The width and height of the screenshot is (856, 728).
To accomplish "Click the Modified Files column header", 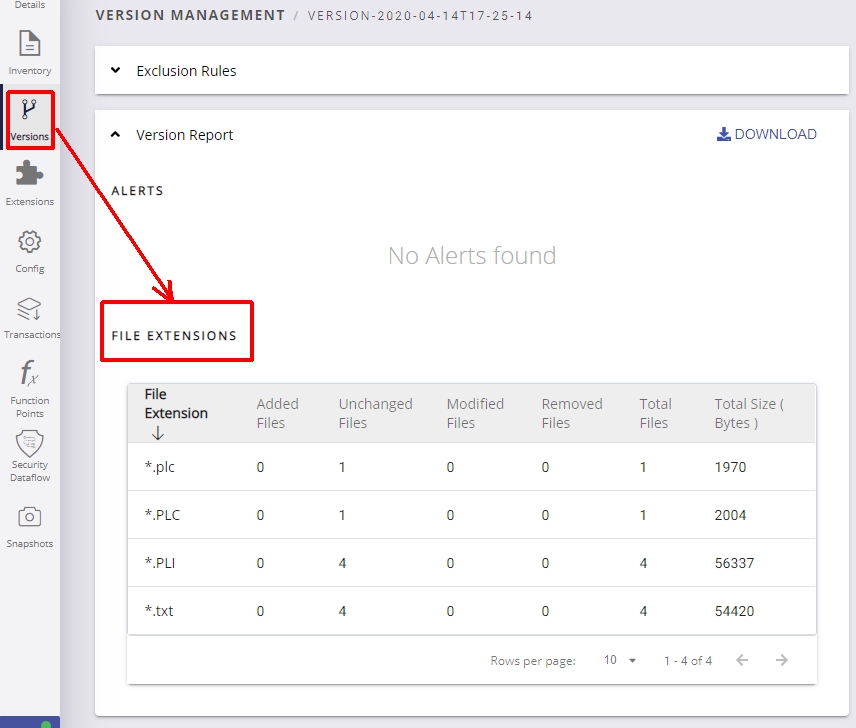I will (475, 413).
